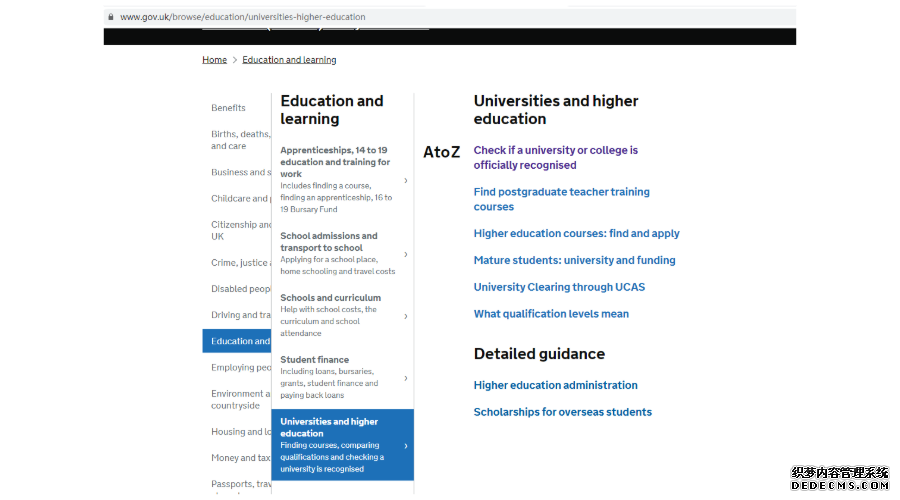Go to Home breadcrumb link
This screenshot has width=900, height=500.
pos(215,60)
